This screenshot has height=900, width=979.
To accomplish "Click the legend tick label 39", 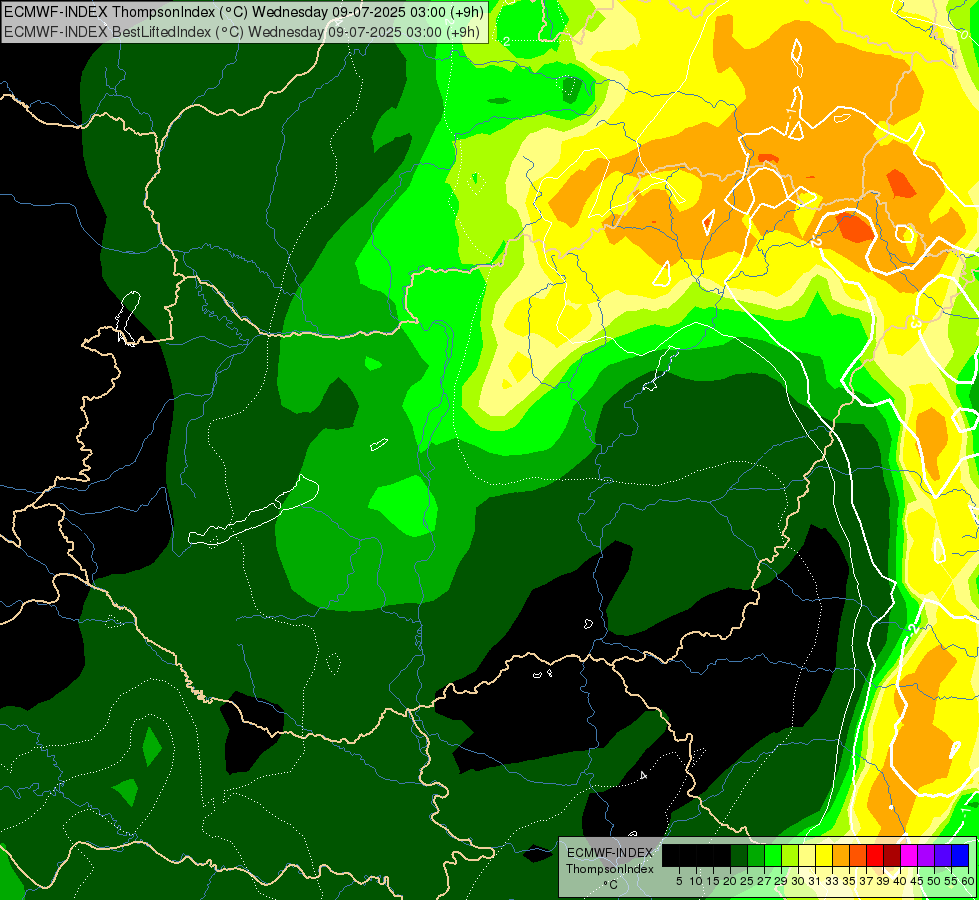I will pyautogui.click(x=883, y=881).
